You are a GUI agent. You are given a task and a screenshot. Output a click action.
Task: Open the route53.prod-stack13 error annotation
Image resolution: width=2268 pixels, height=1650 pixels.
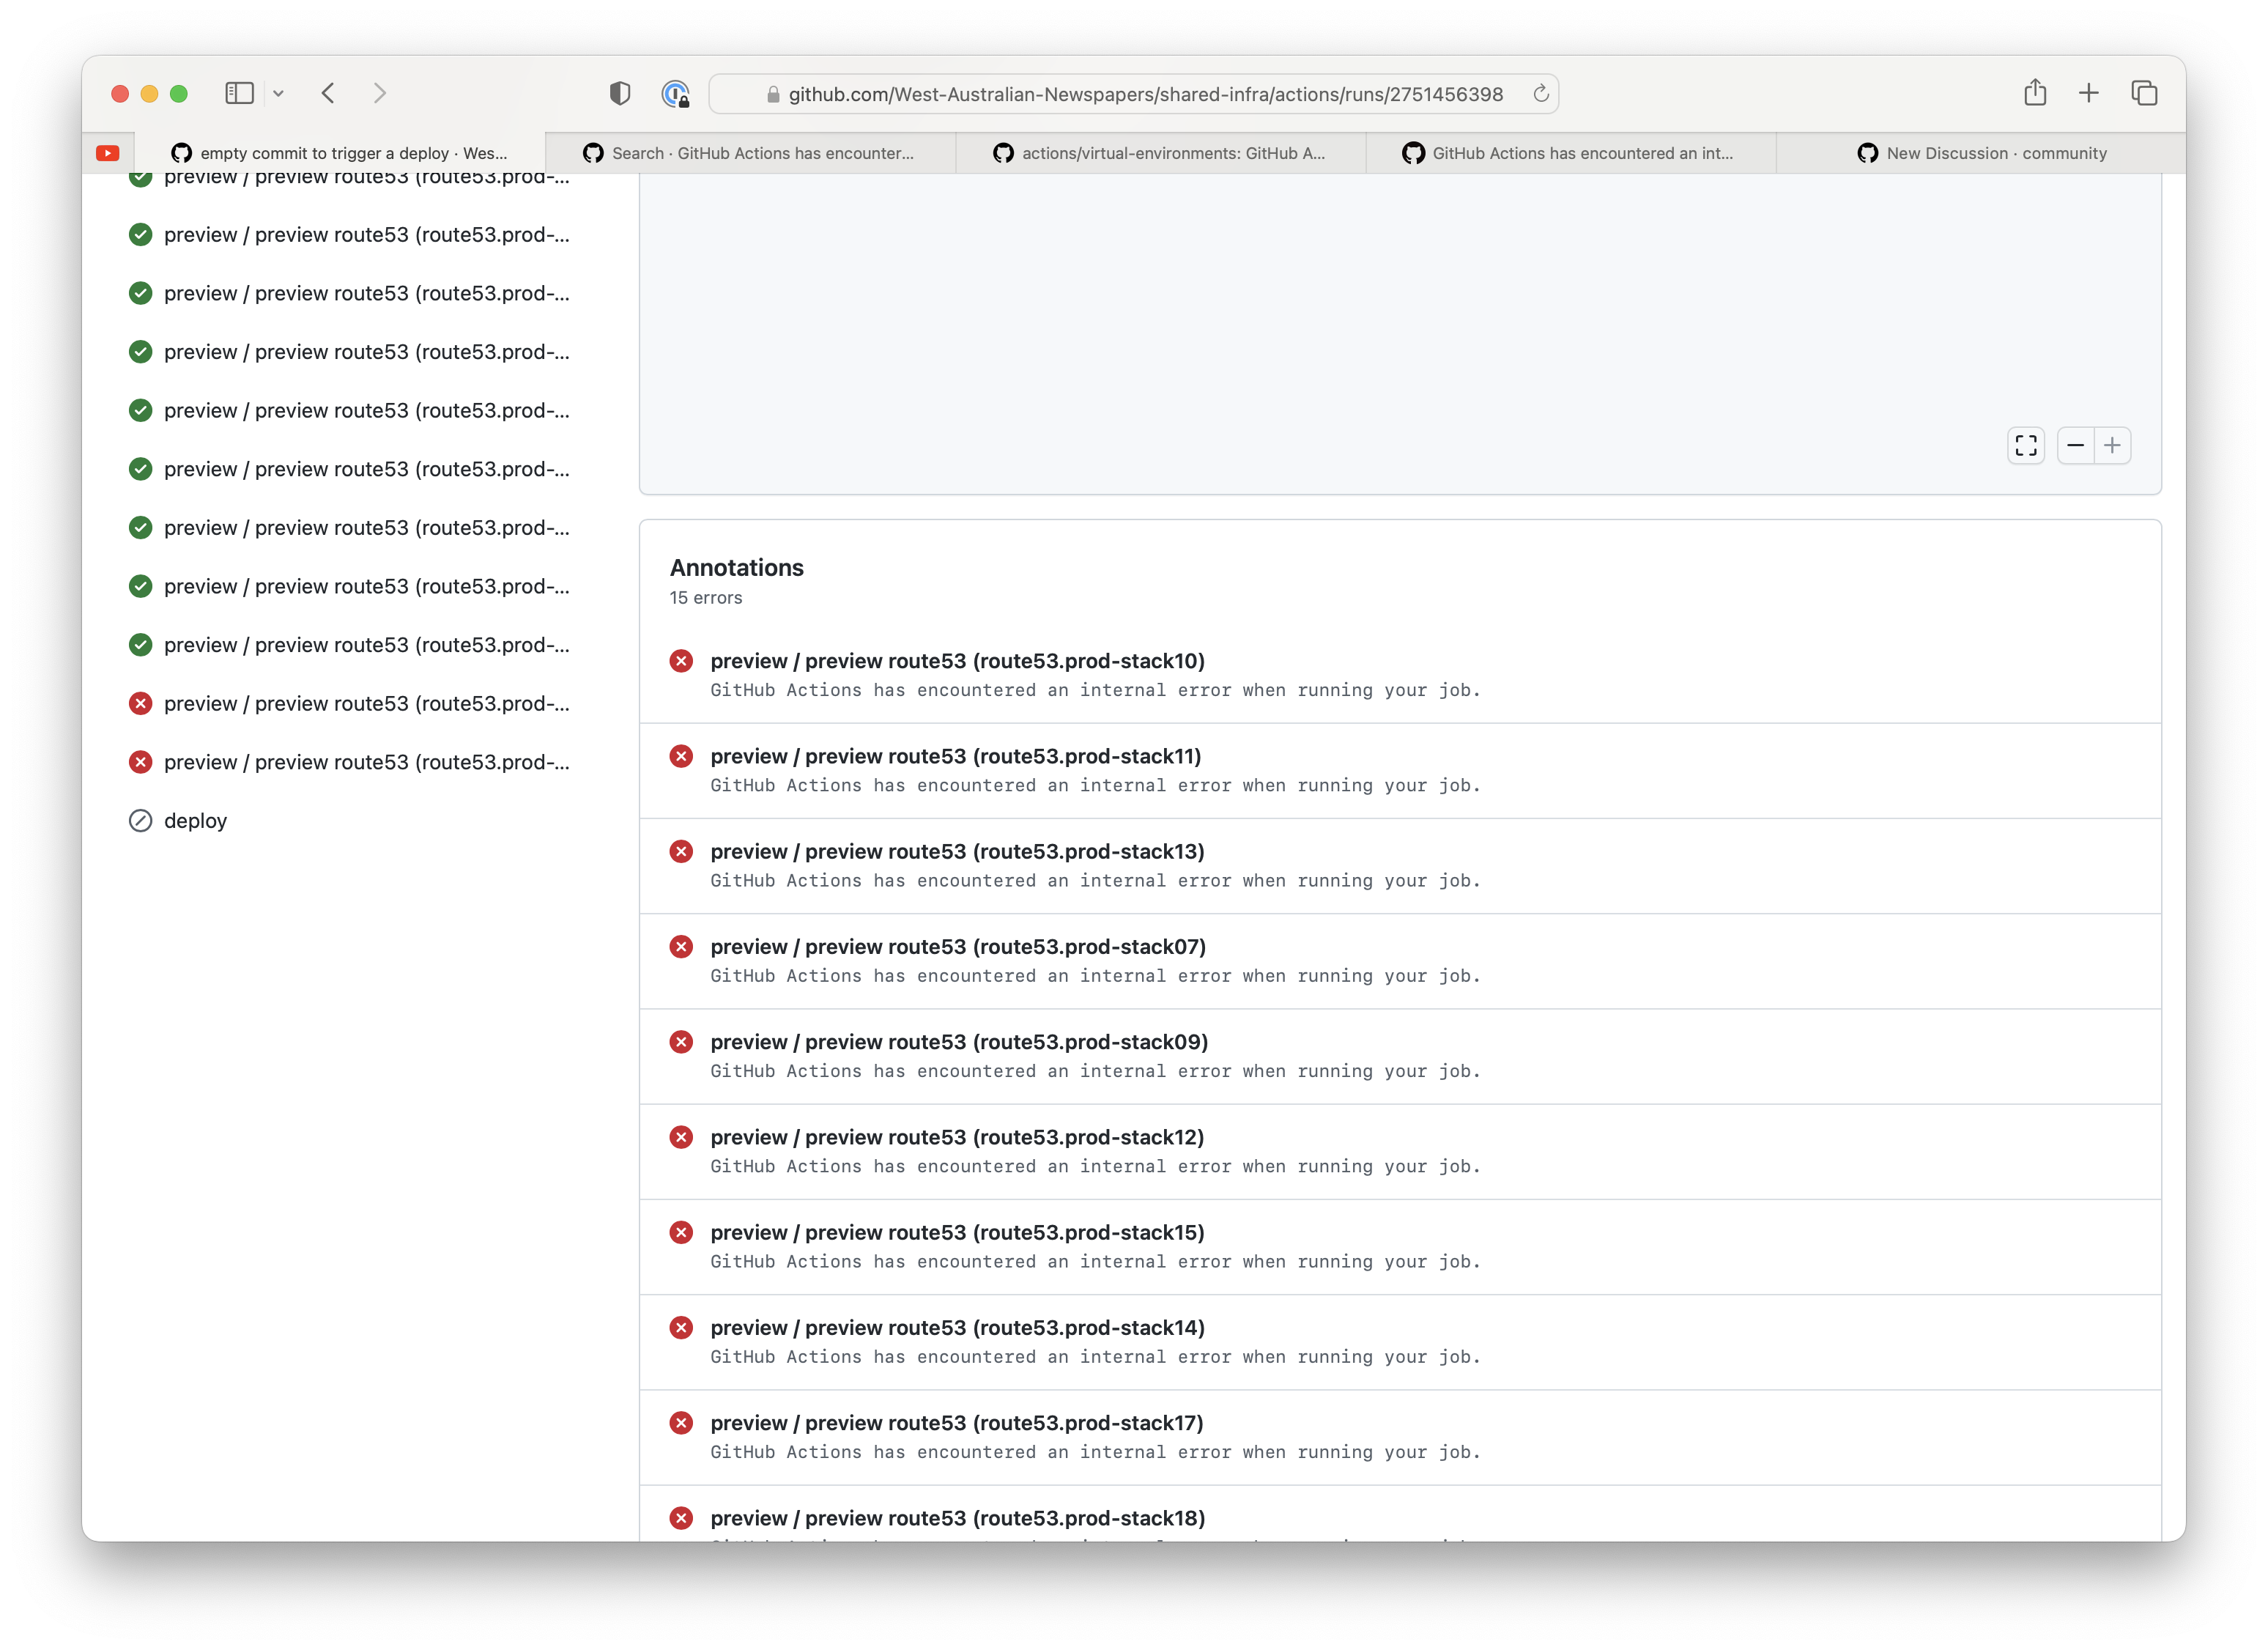coord(956,851)
